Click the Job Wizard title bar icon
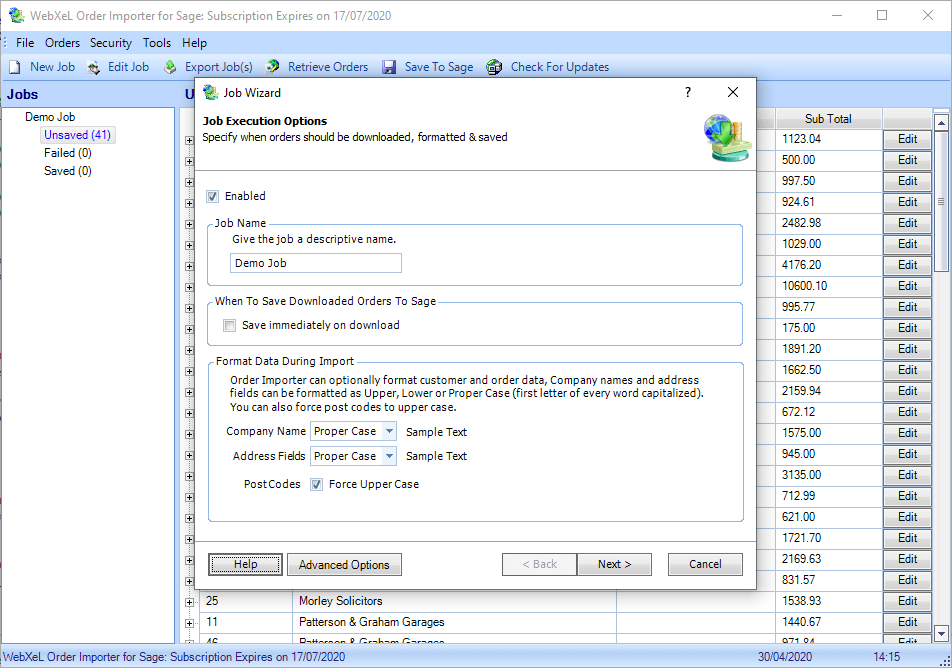Image resolution: width=952 pixels, height=668 pixels. [x=211, y=92]
